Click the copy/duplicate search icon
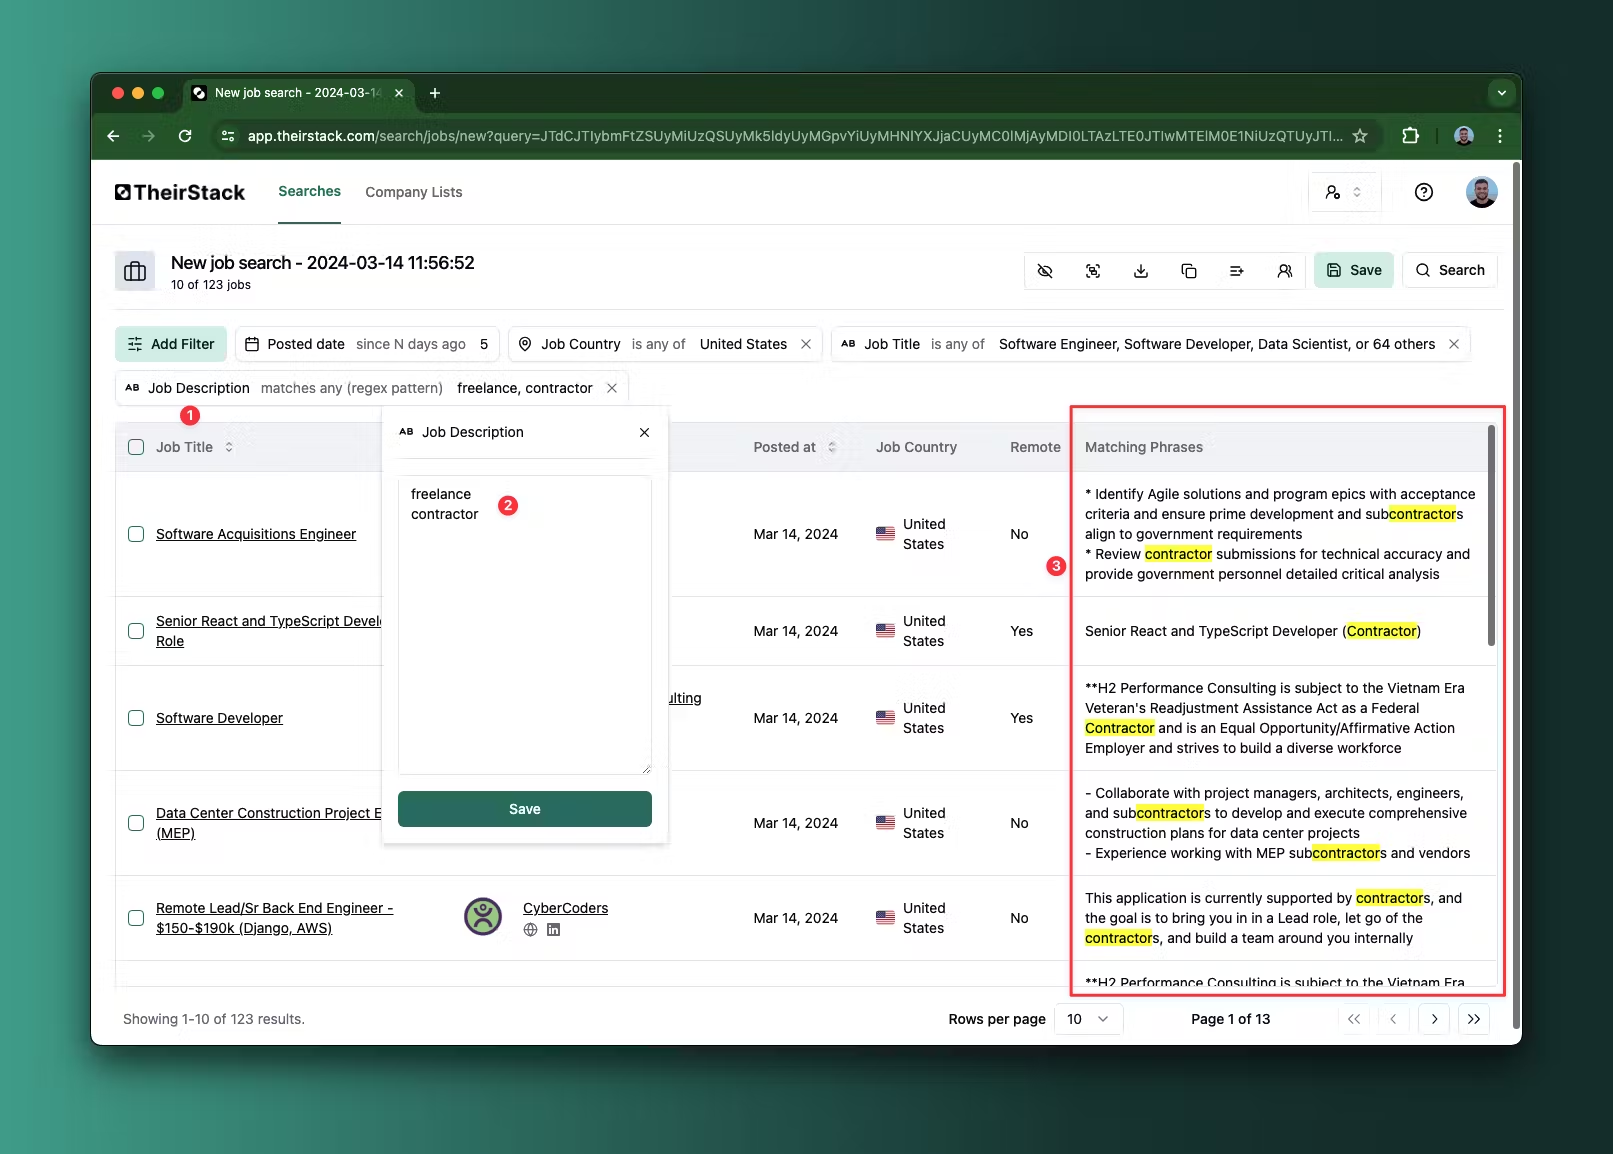The image size is (1613, 1154). 1189,271
